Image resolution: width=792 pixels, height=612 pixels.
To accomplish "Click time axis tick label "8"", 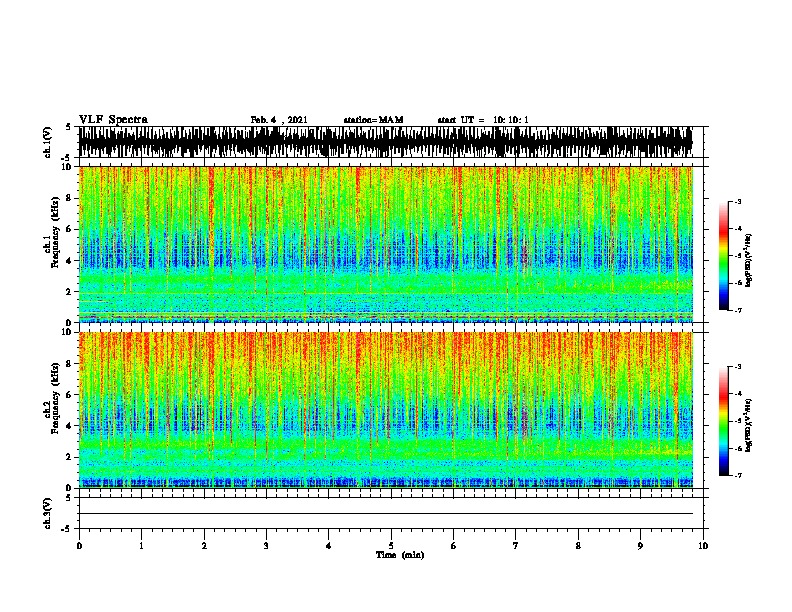I will (x=578, y=546).
